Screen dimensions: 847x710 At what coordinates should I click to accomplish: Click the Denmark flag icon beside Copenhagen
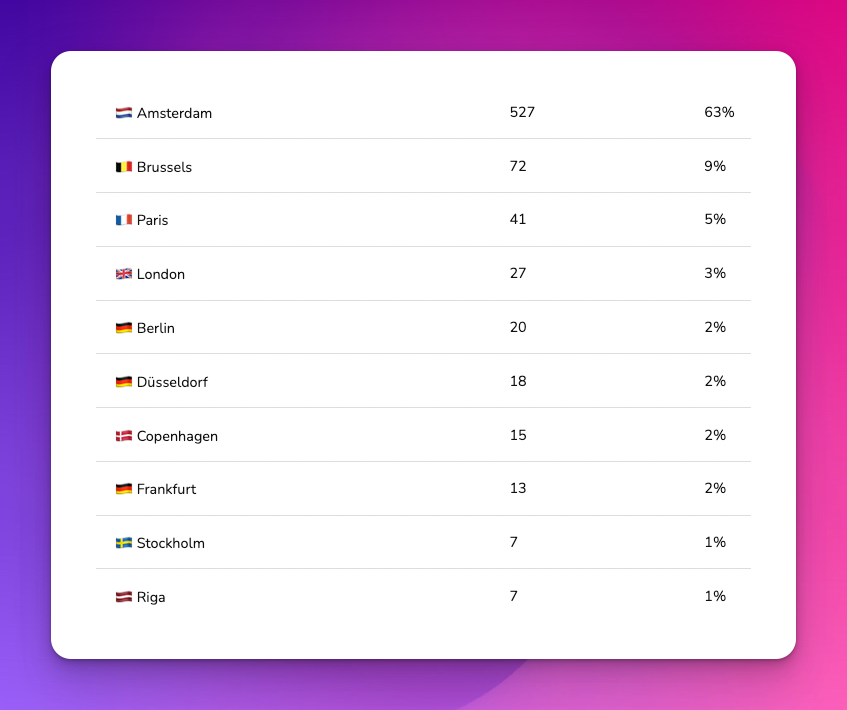124,436
